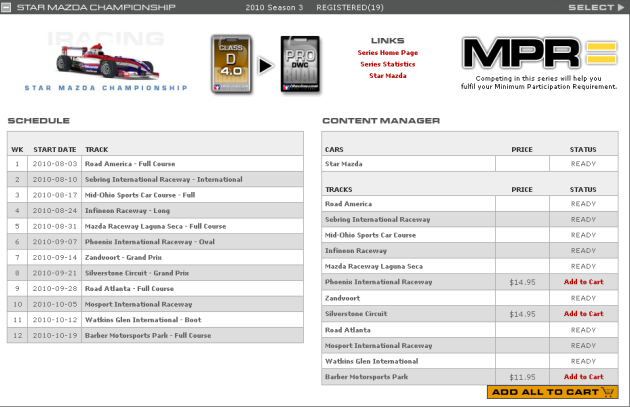
Task: Add Silverstone Circuit to cart
Action: pyautogui.click(x=583, y=314)
